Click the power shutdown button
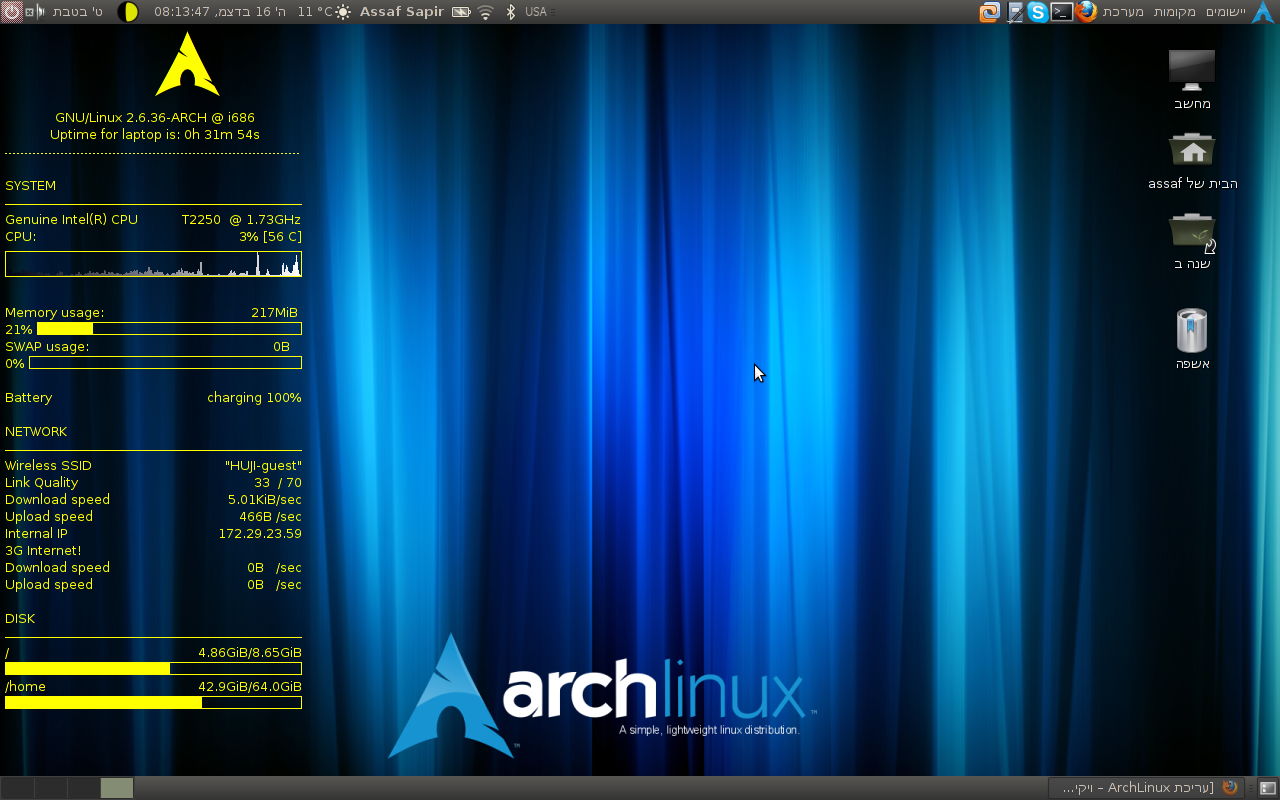Image resolution: width=1280 pixels, height=800 pixels. (x=11, y=12)
